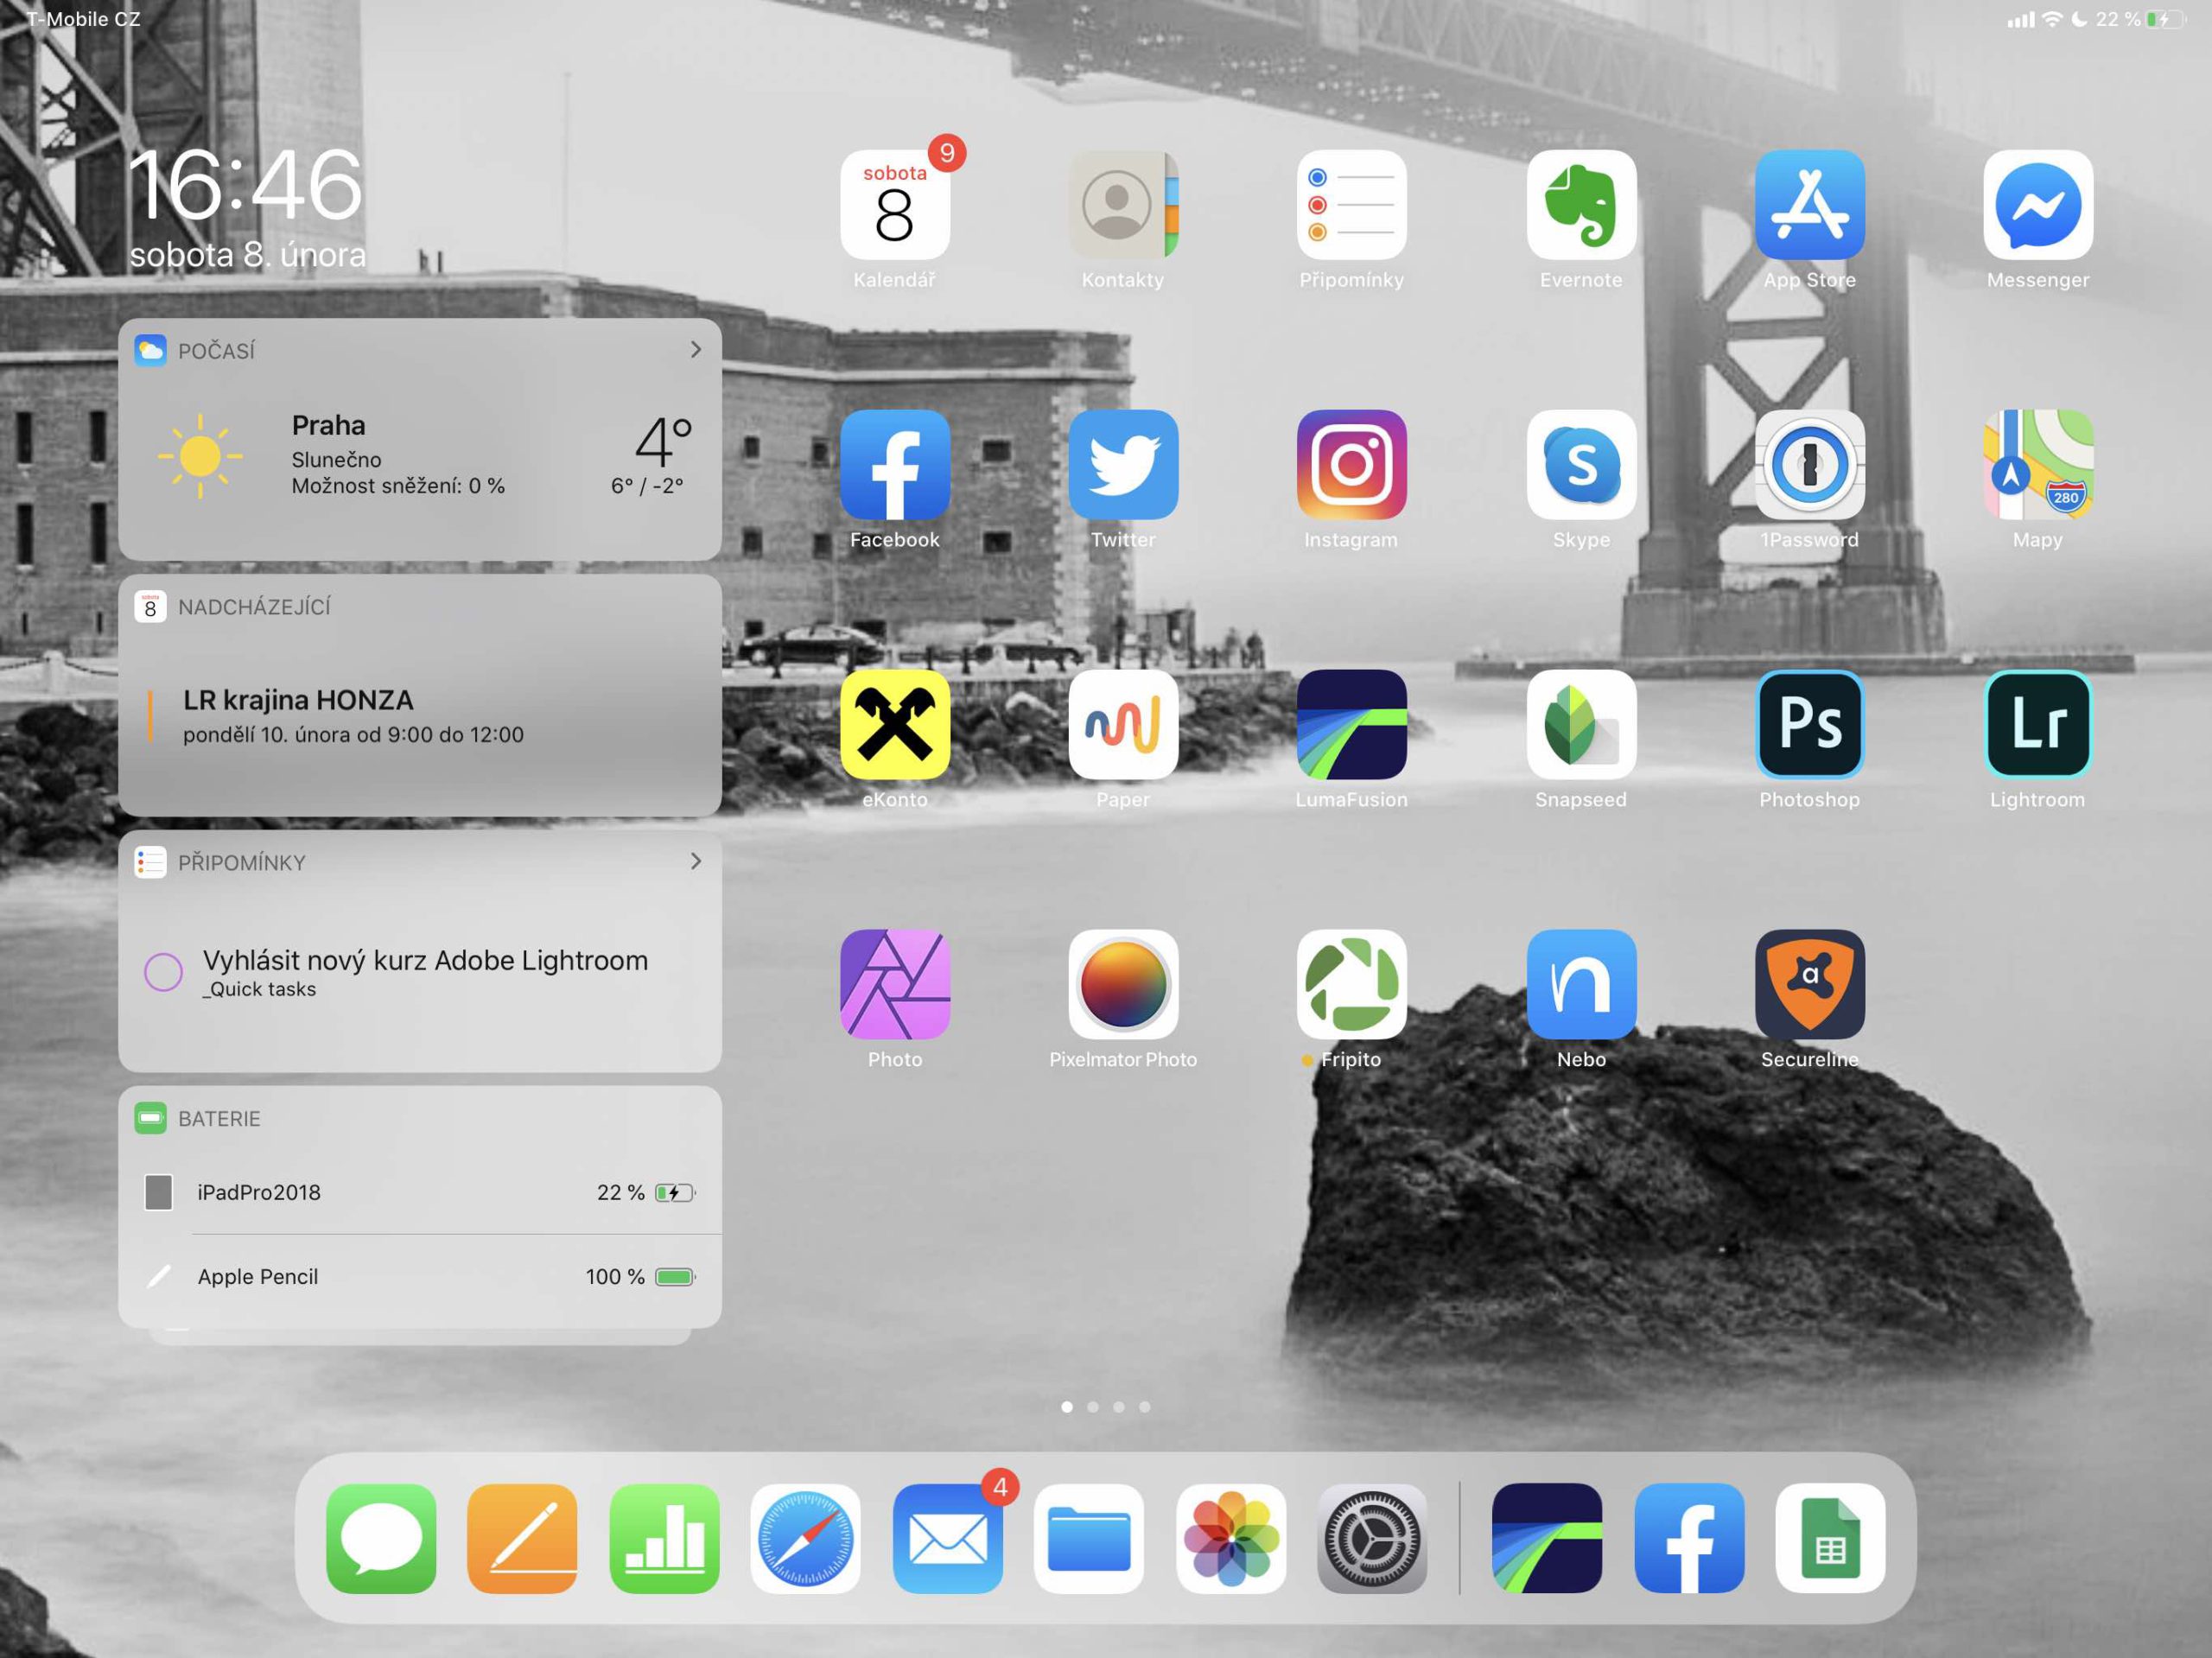Open Pixelmator Photo app

(x=1122, y=984)
